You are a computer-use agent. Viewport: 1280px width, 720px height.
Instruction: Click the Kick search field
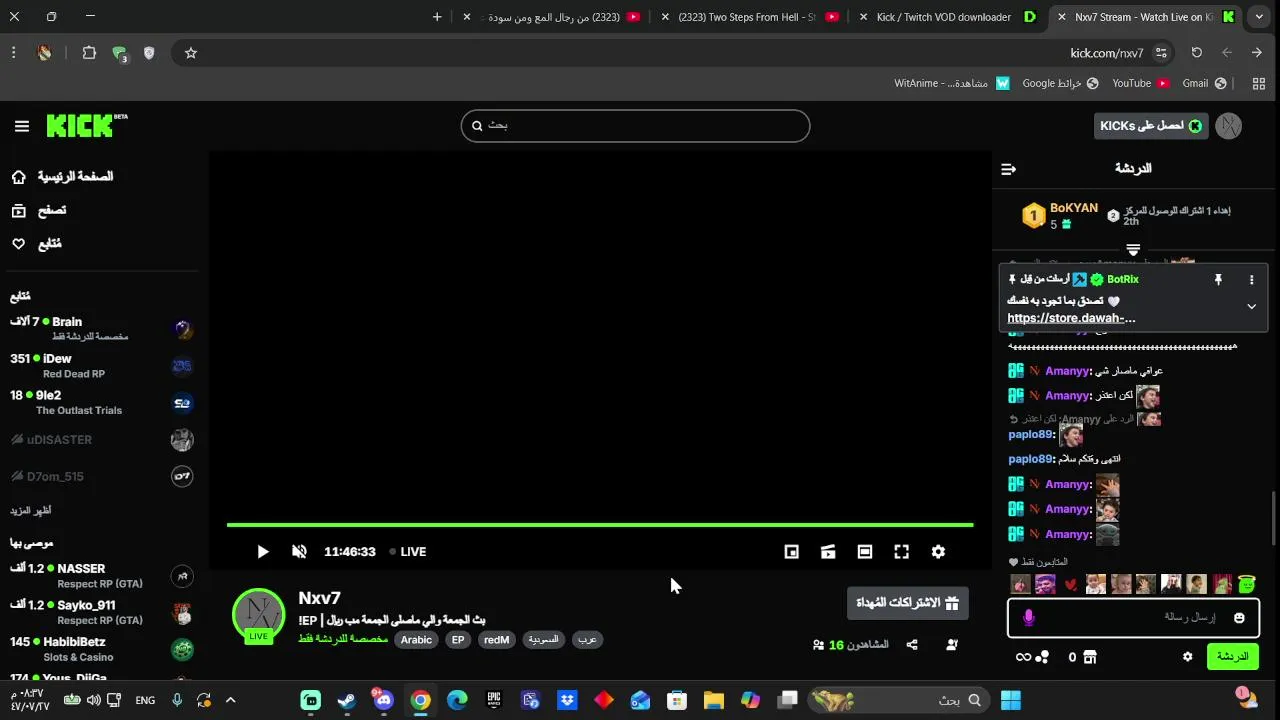point(635,126)
